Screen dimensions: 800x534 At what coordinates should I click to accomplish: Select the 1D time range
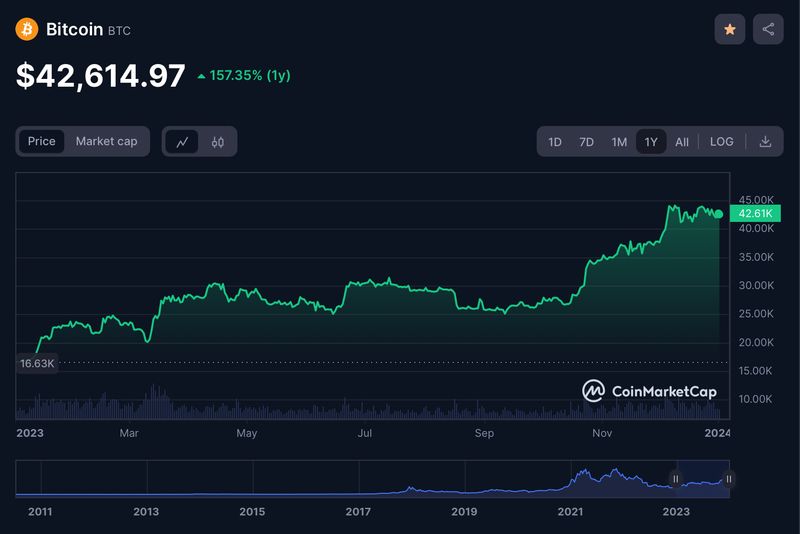click(x=555, y=142)
